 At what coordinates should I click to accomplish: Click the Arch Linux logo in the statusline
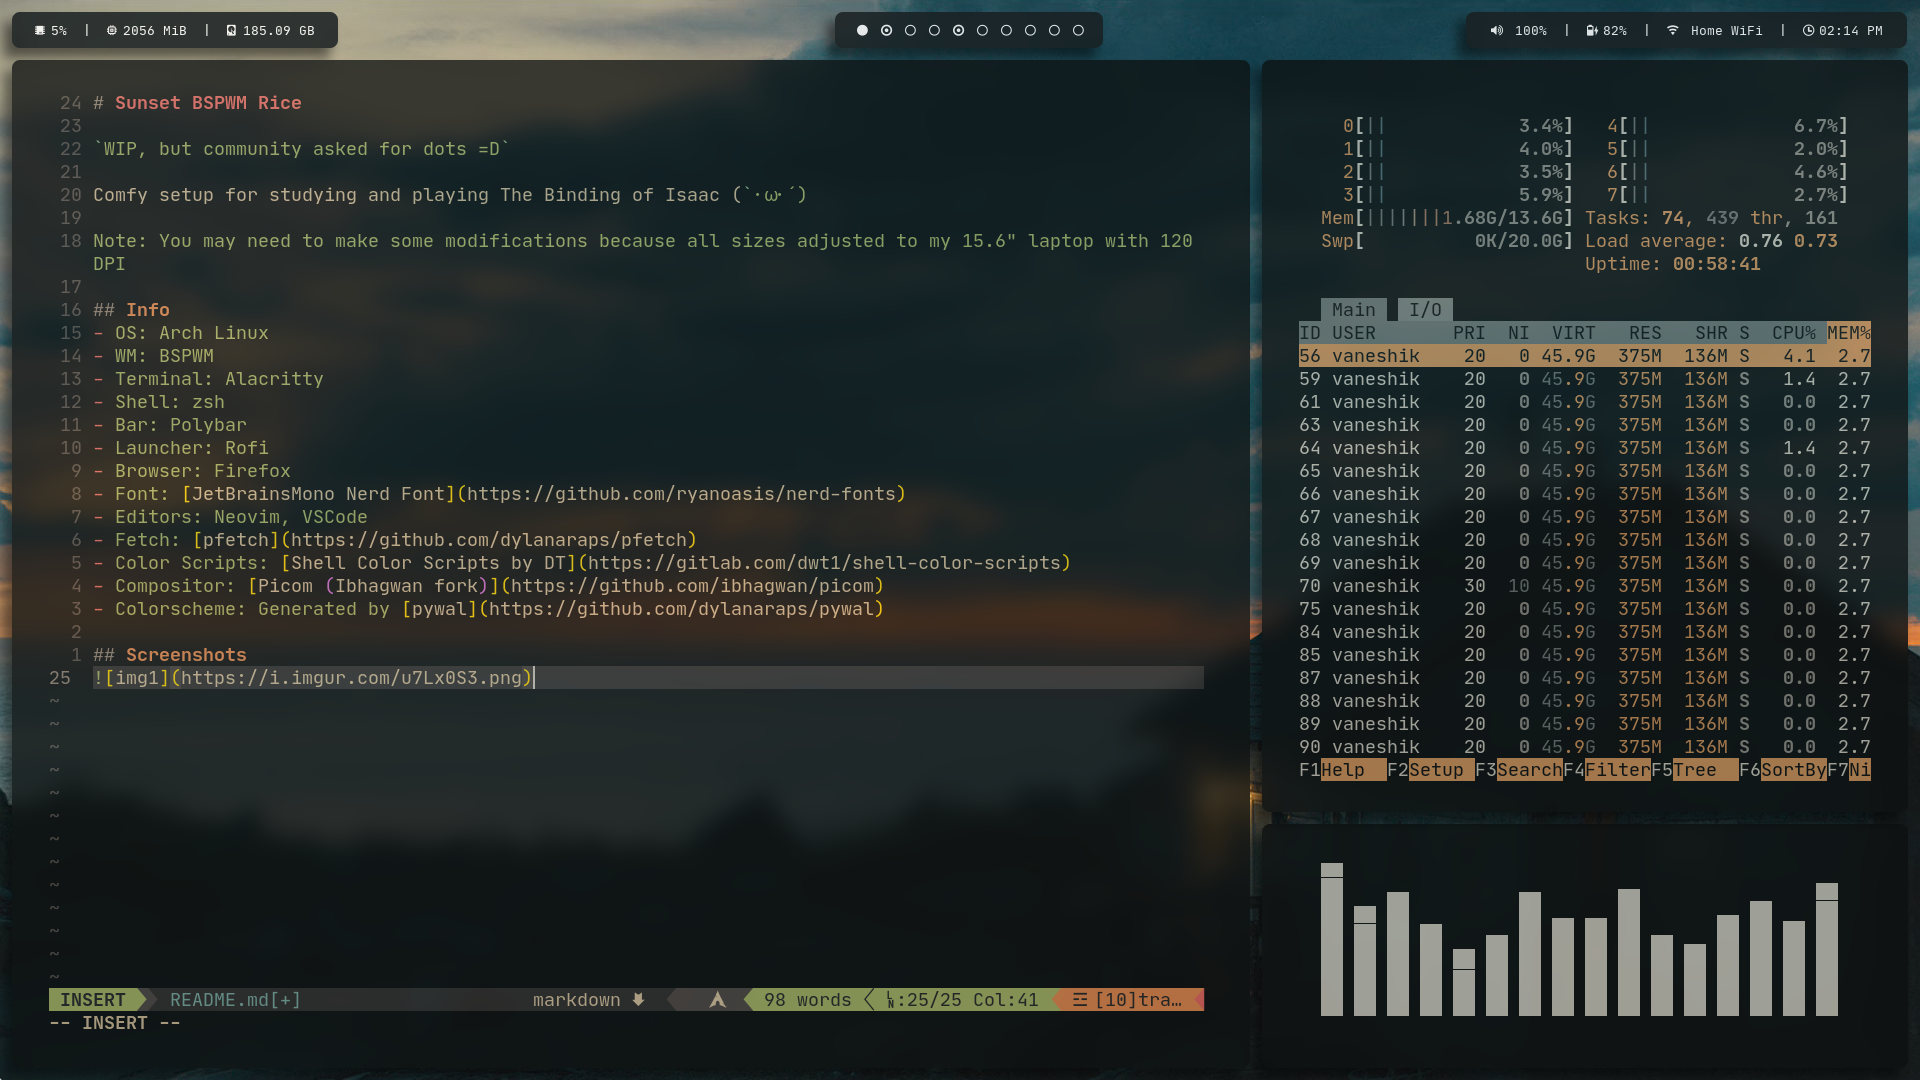717,1000
